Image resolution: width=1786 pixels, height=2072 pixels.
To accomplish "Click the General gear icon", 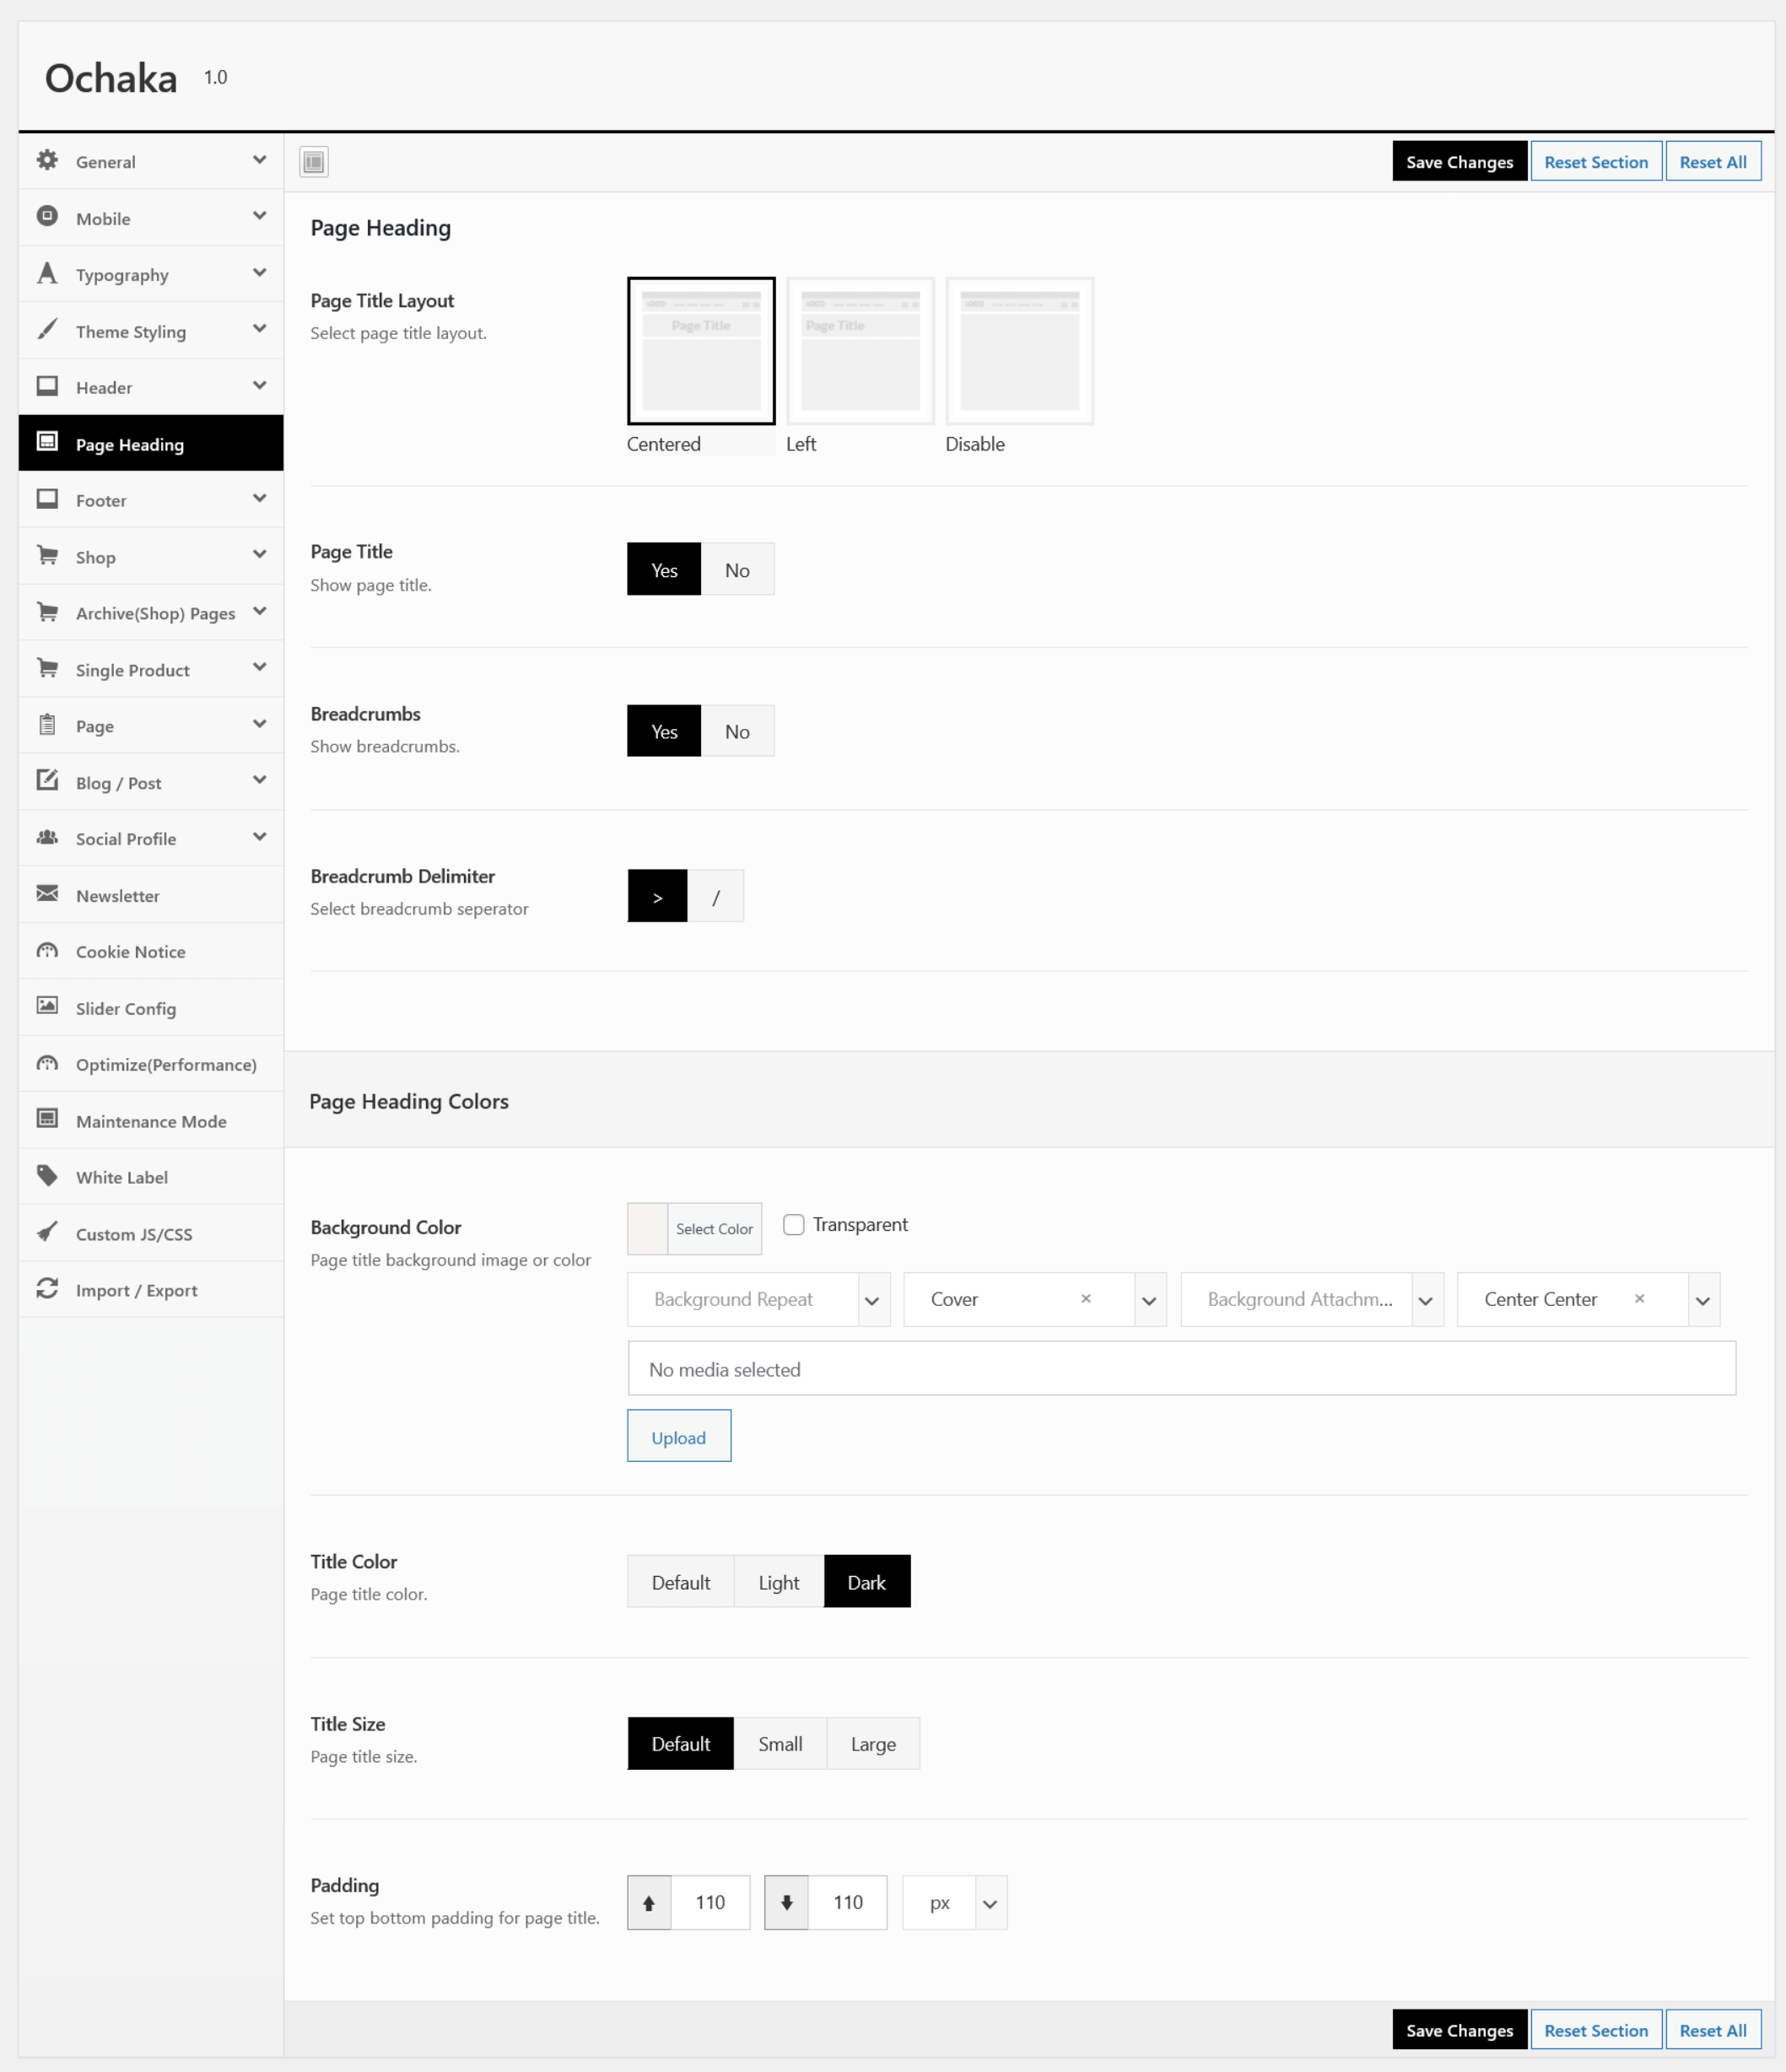I will pyautogui.click(x=47, y=160).
